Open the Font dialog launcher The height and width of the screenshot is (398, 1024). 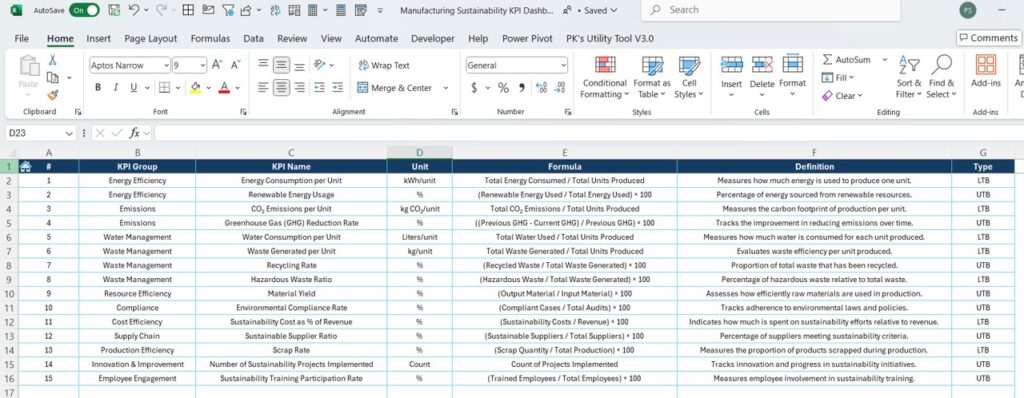point(243,112)
